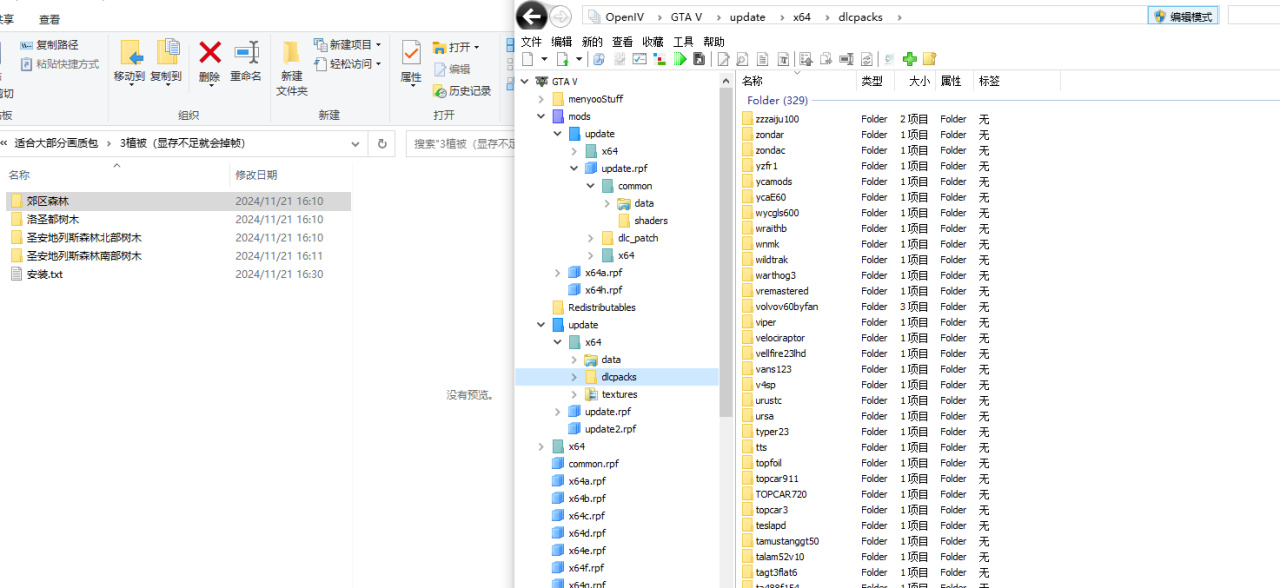The image size is (1280, 588).
Task: Open the File (文件) menu in OpenIV
Action: tap(531, 41)
